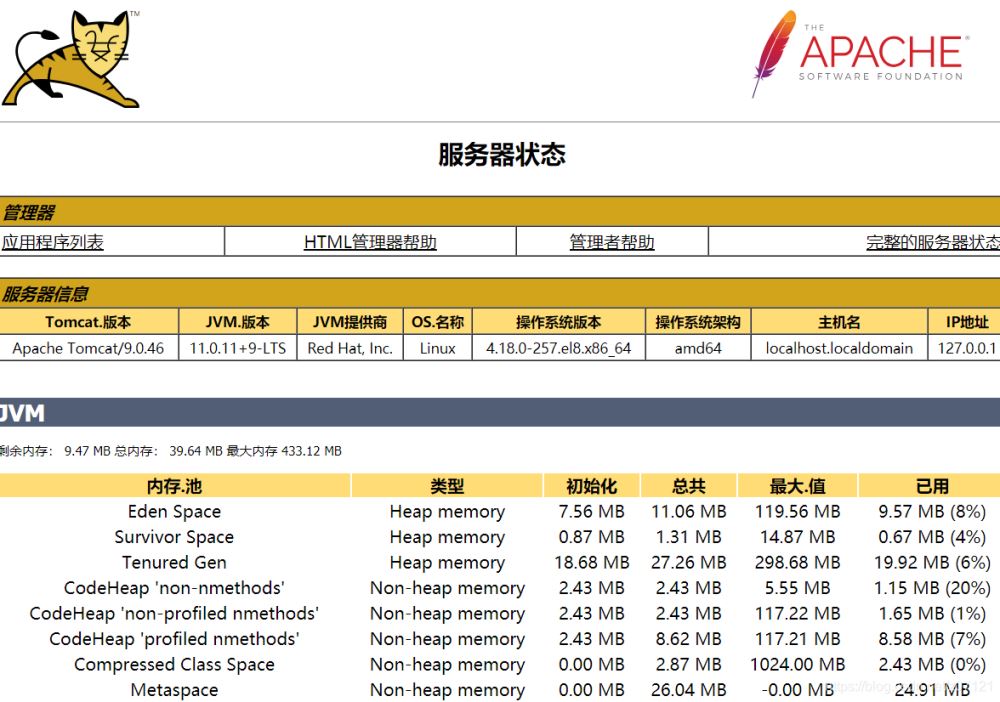The height and width of the screenshot is (702, 1000).
Task: Click the OS.名称 column header
Action: coord(438,322)
